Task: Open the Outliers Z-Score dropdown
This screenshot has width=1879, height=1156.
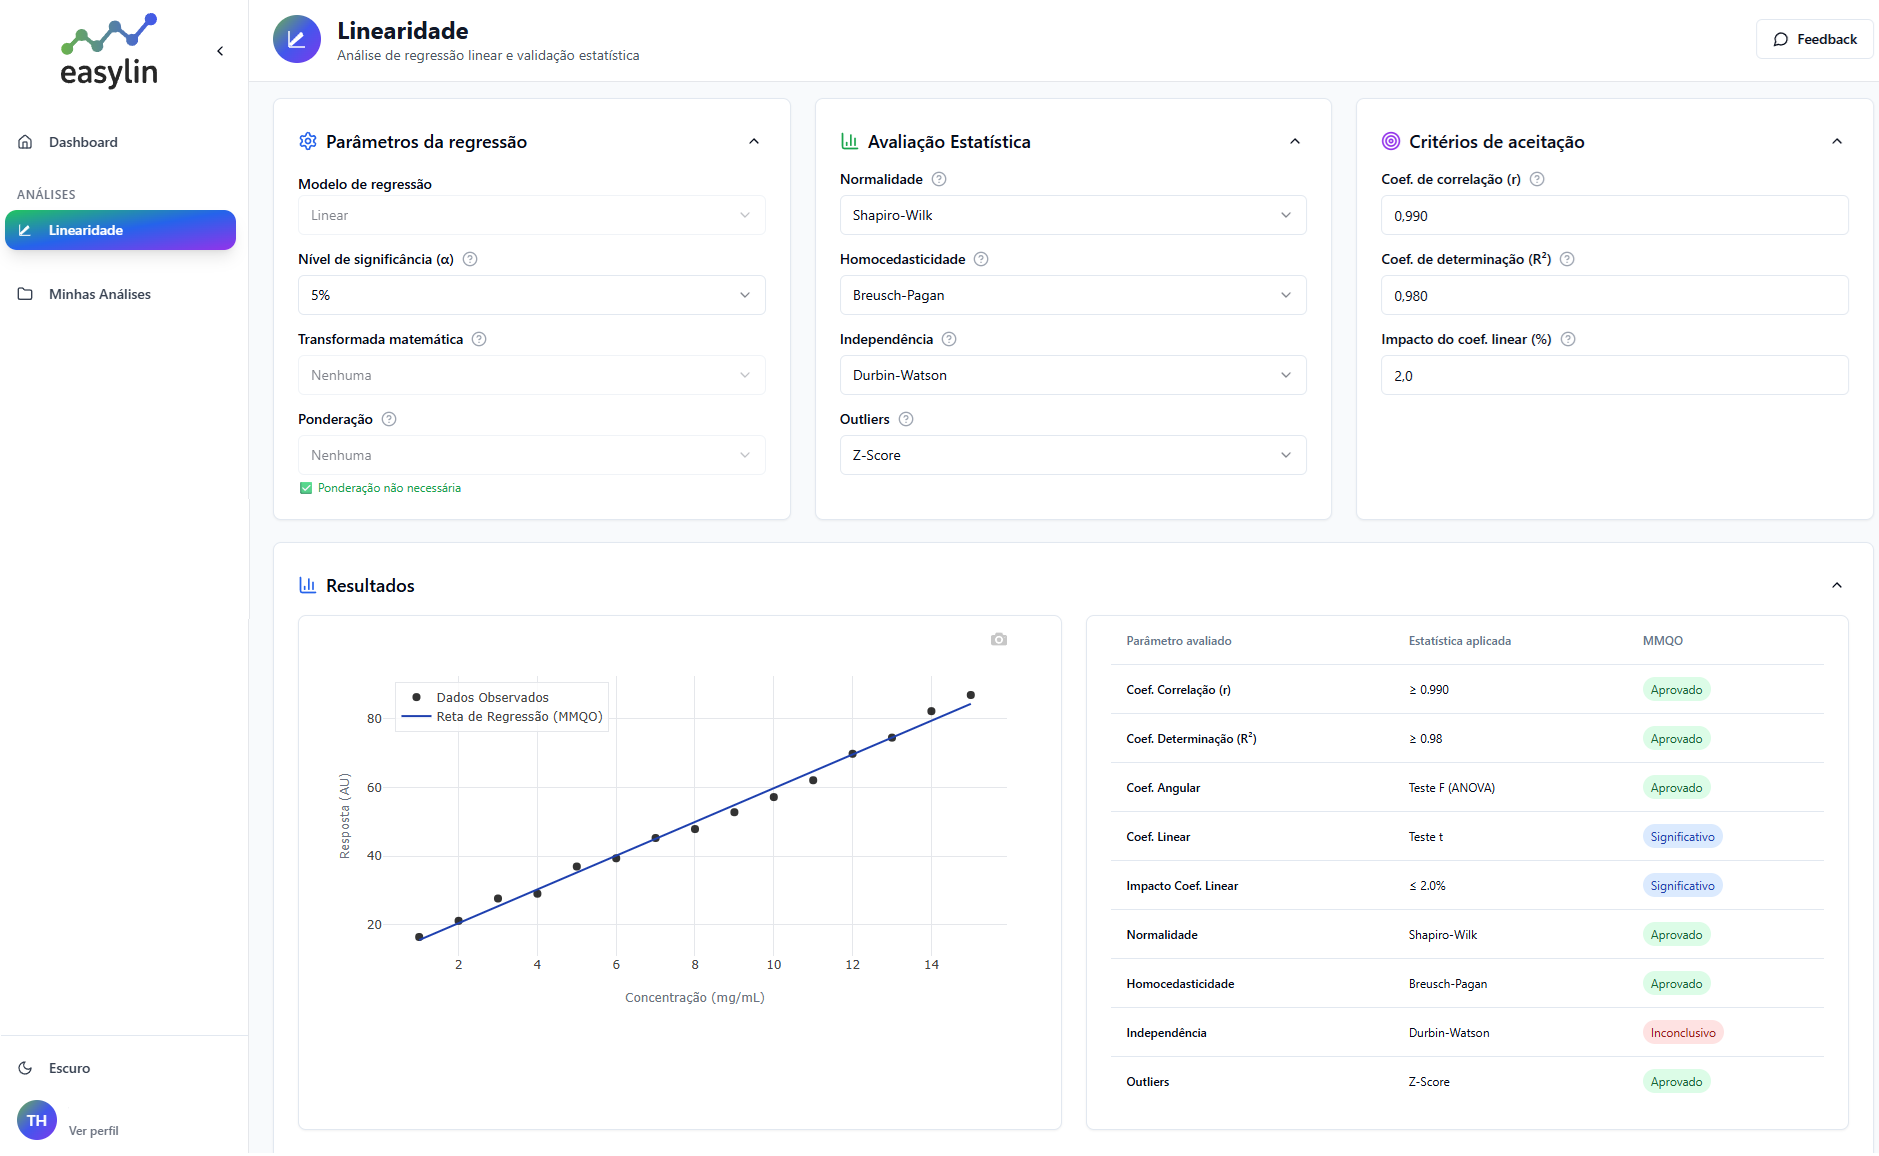Action: [x=1072, y=455]
